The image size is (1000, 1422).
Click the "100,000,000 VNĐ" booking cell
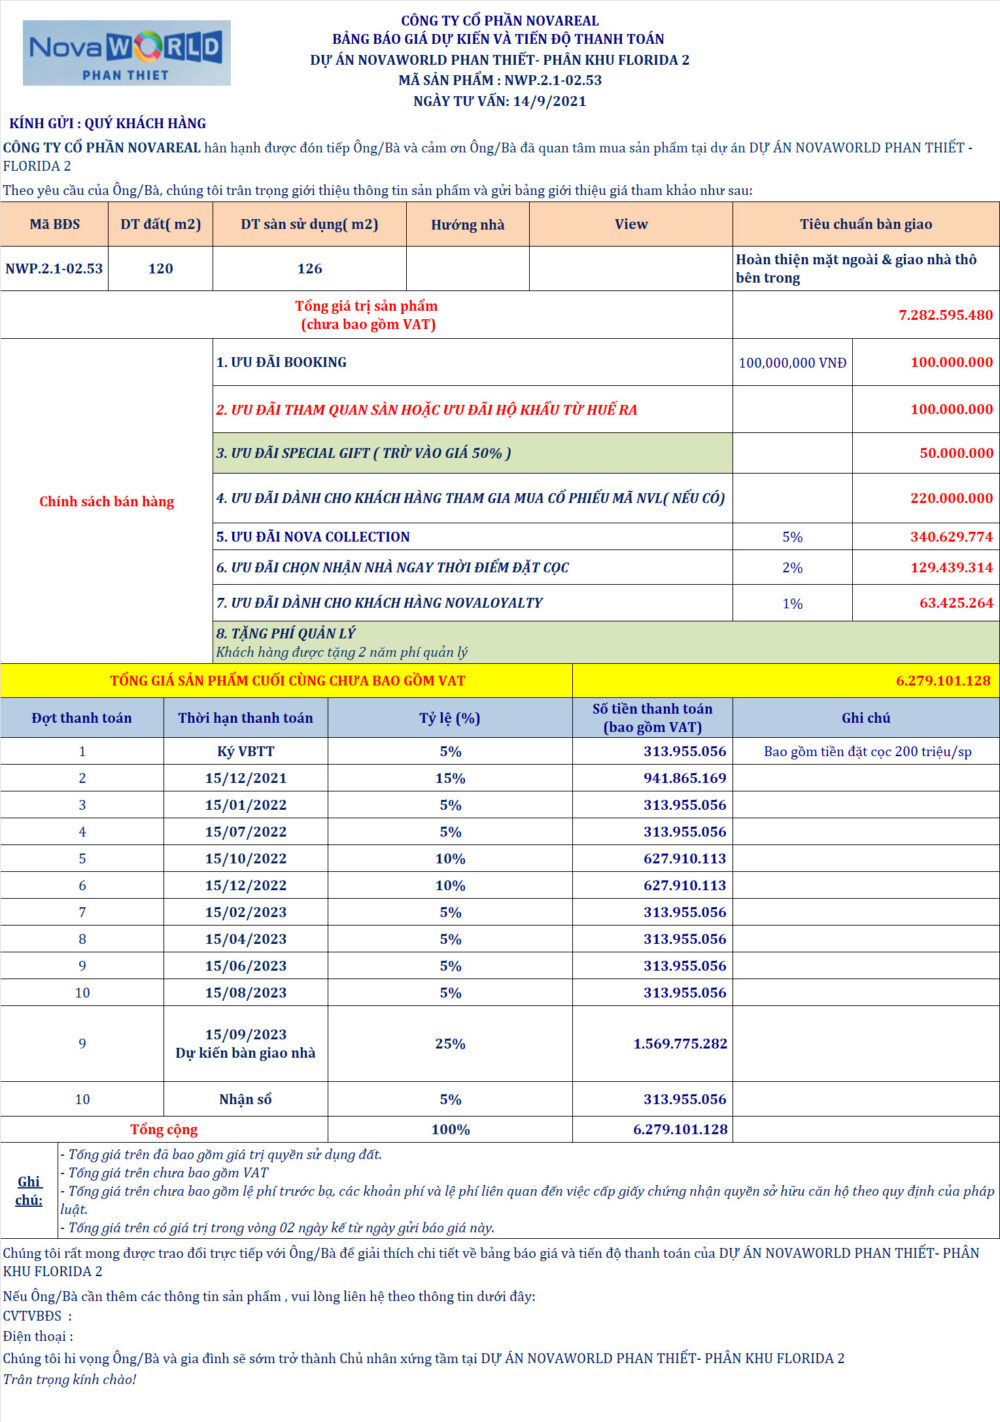click(792, 363)
